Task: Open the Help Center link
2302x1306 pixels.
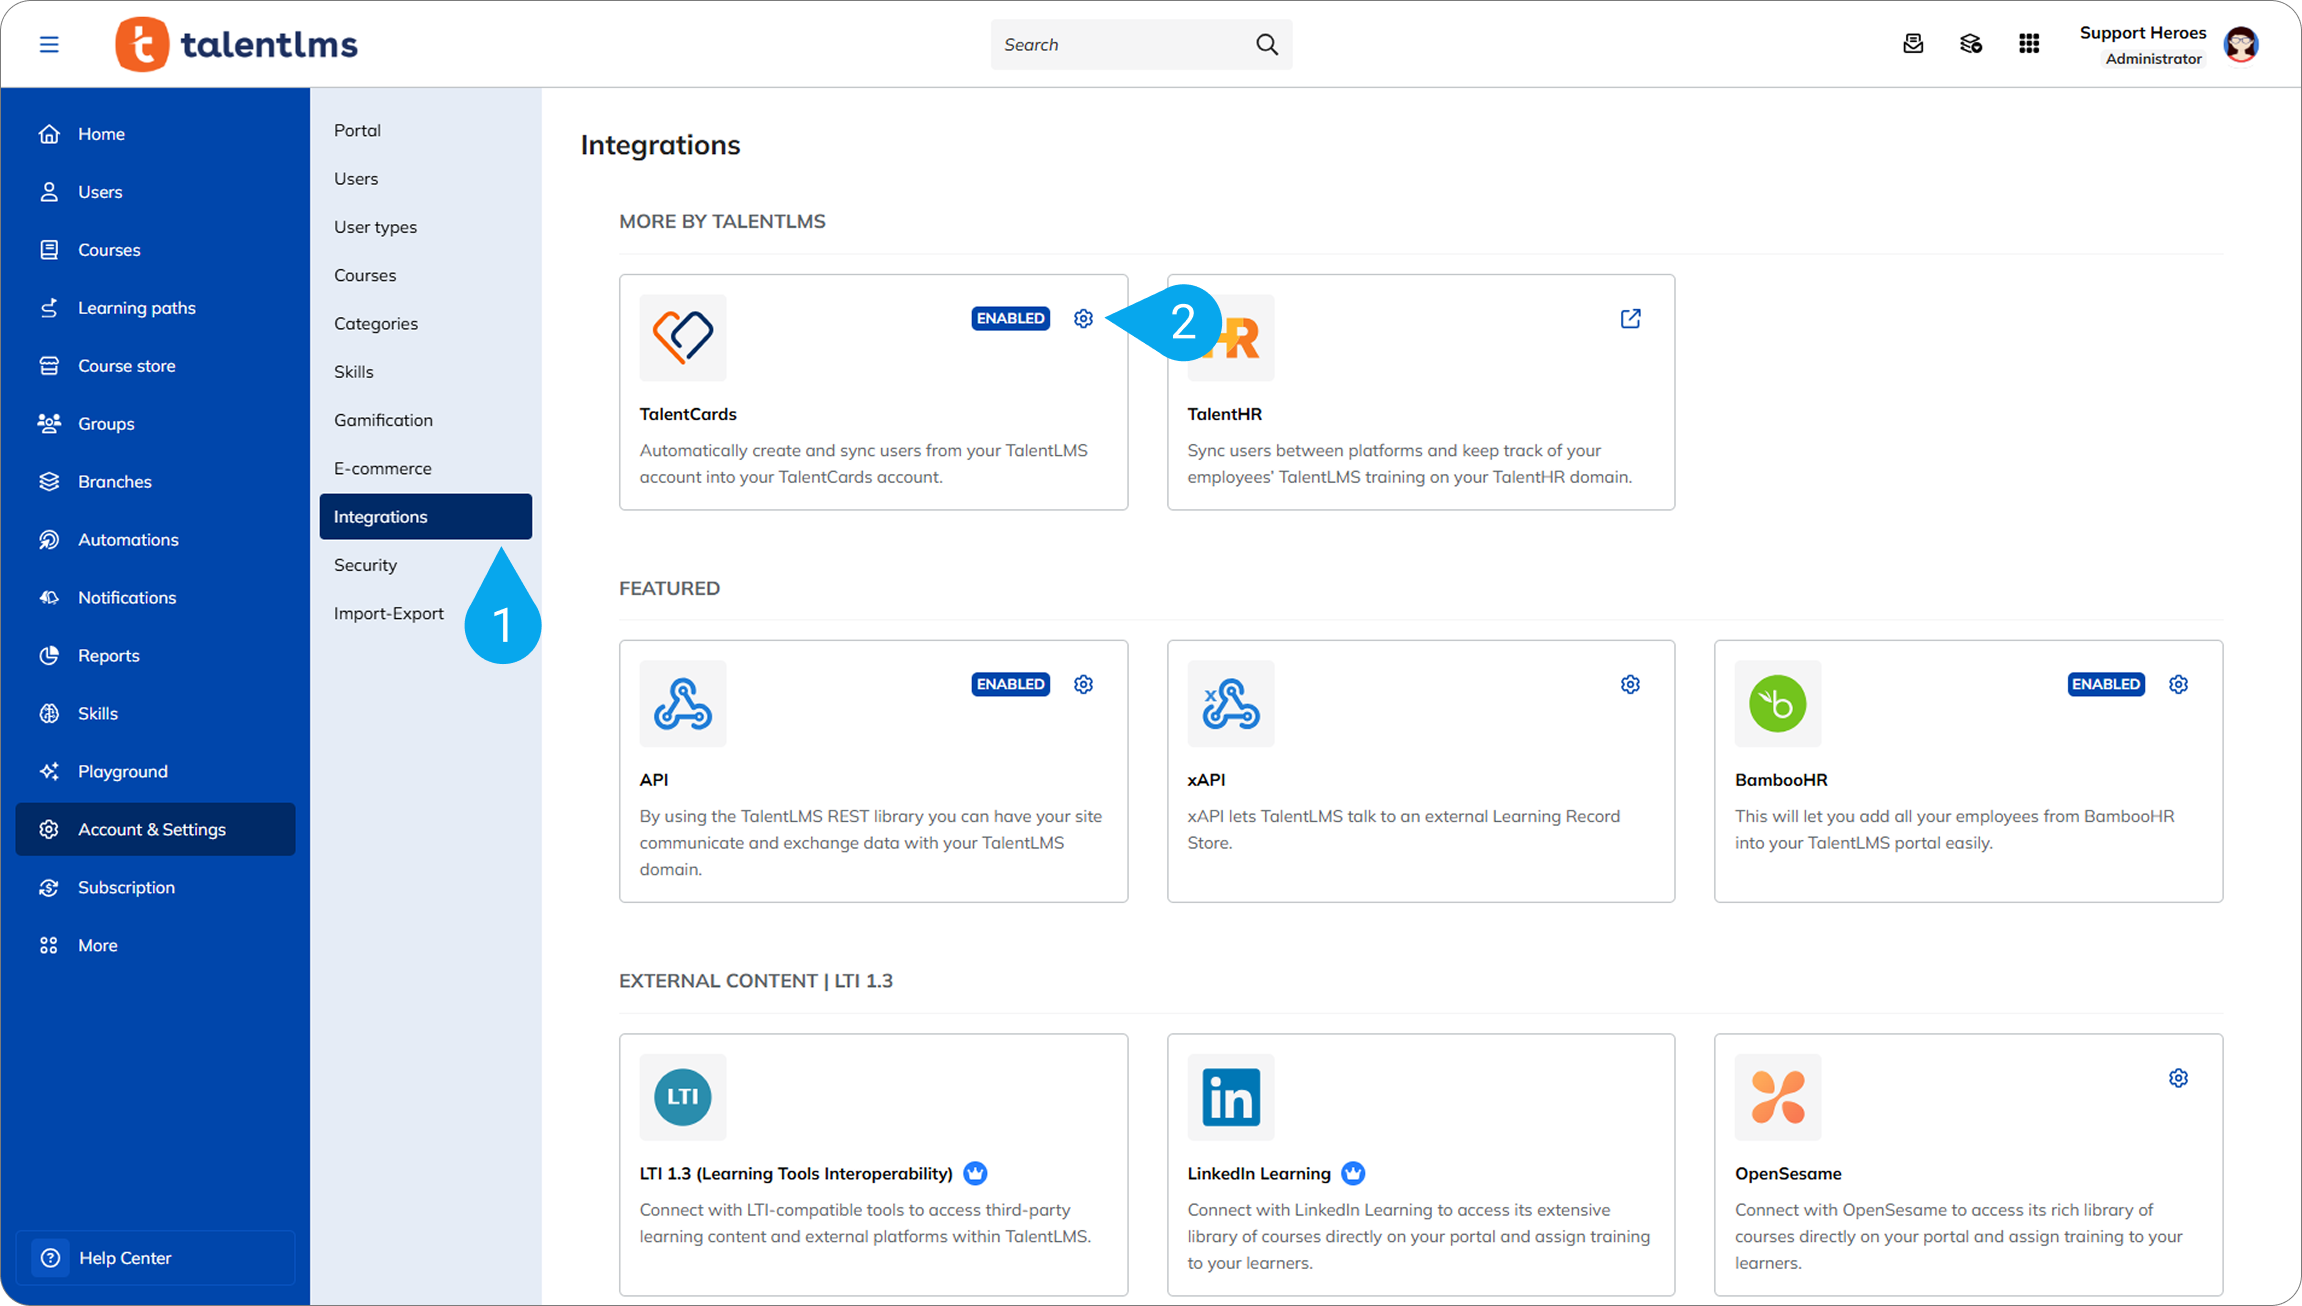Action: (155, 1258)
